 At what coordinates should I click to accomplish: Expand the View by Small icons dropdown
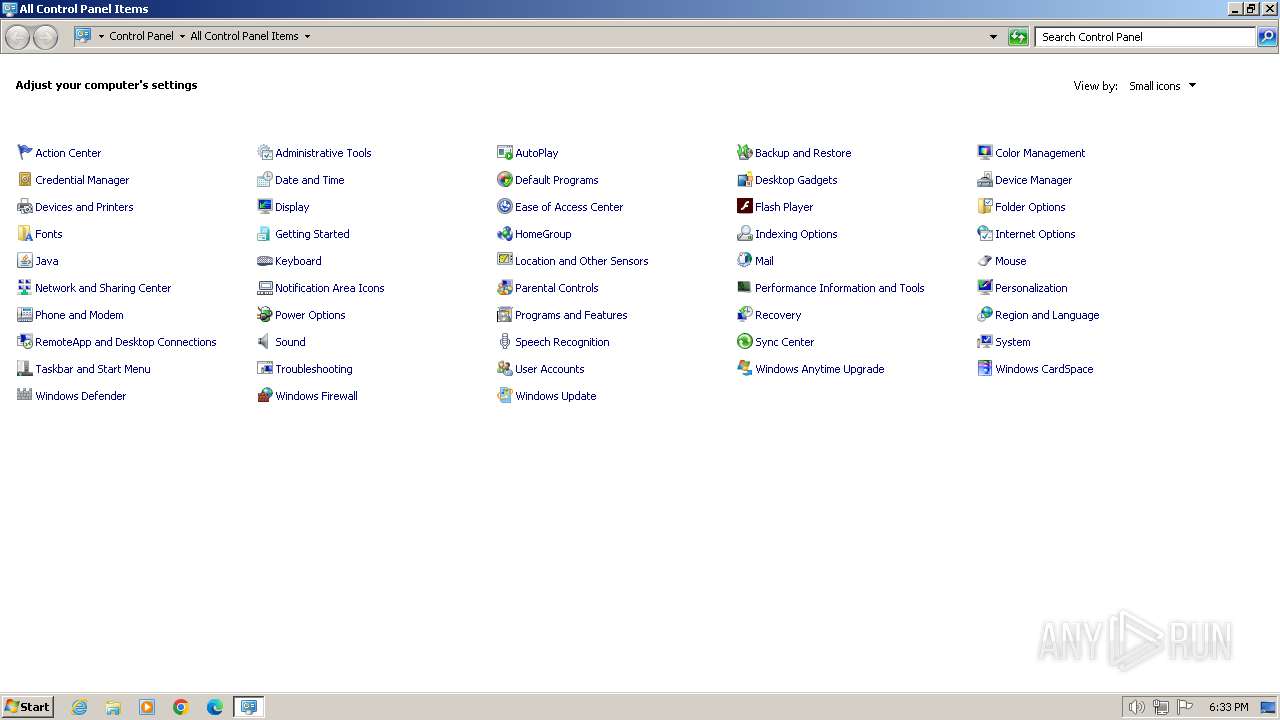coord(1163,86)
